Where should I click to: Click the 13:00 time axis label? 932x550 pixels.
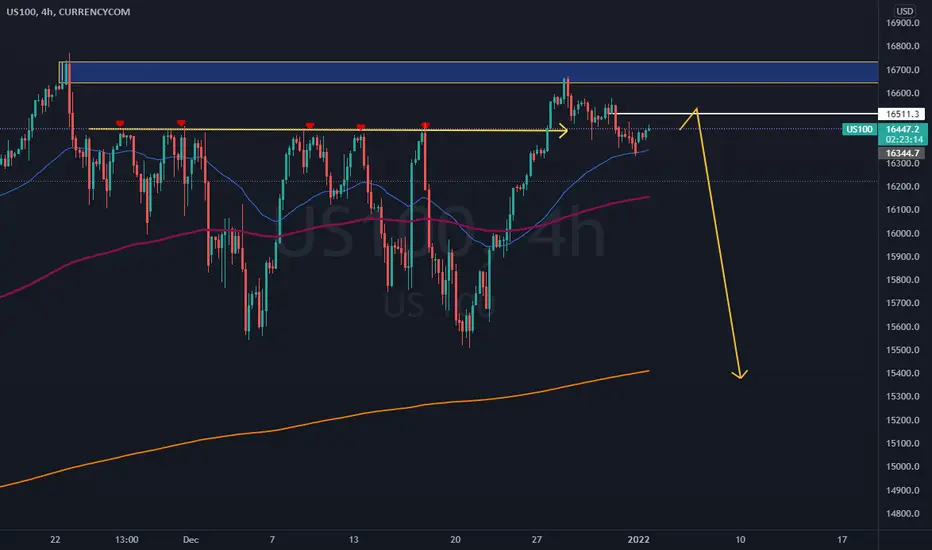127,540
